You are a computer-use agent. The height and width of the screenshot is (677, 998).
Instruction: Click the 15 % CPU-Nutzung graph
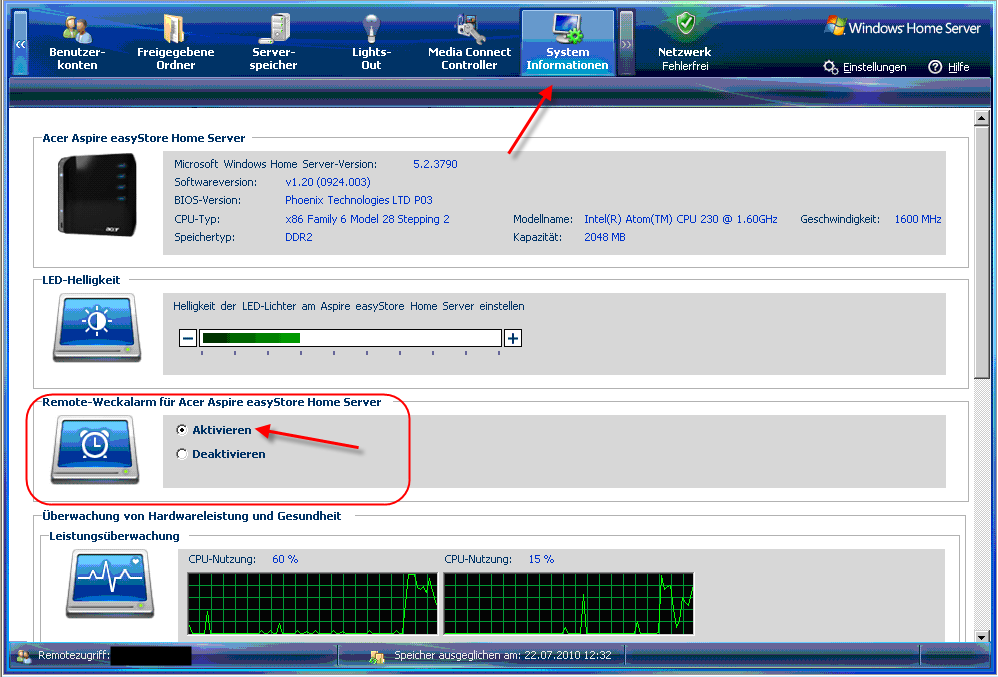pos(568,603)
